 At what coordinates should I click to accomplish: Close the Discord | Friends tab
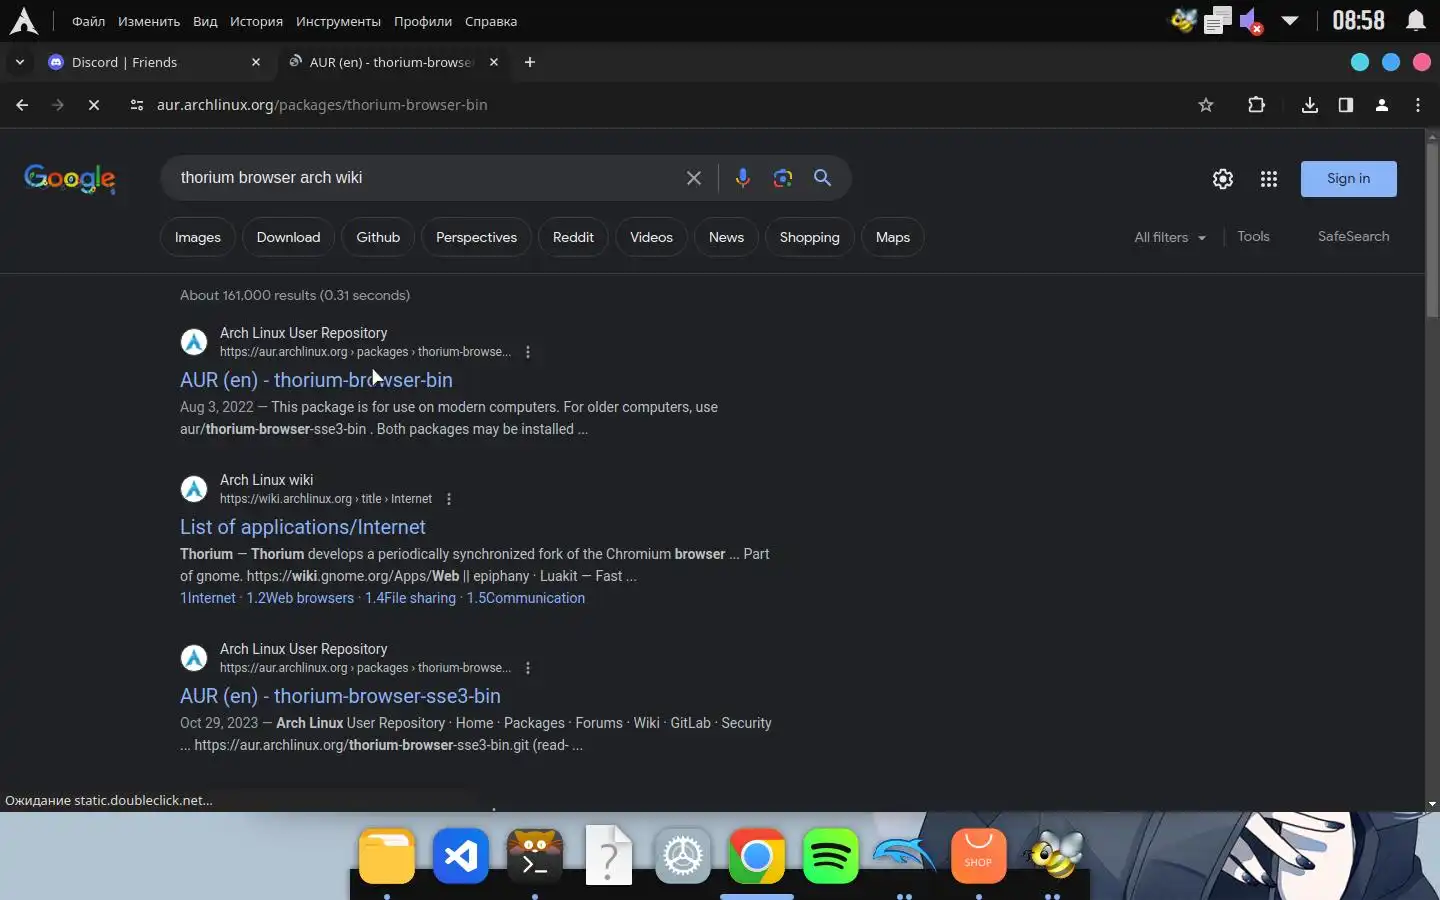coord(256,62)
